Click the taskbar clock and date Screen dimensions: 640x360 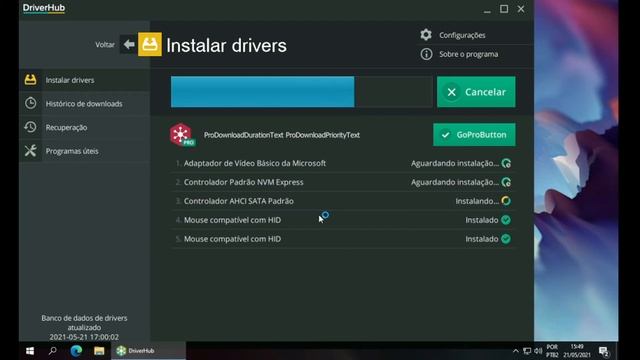click(577, 351)
